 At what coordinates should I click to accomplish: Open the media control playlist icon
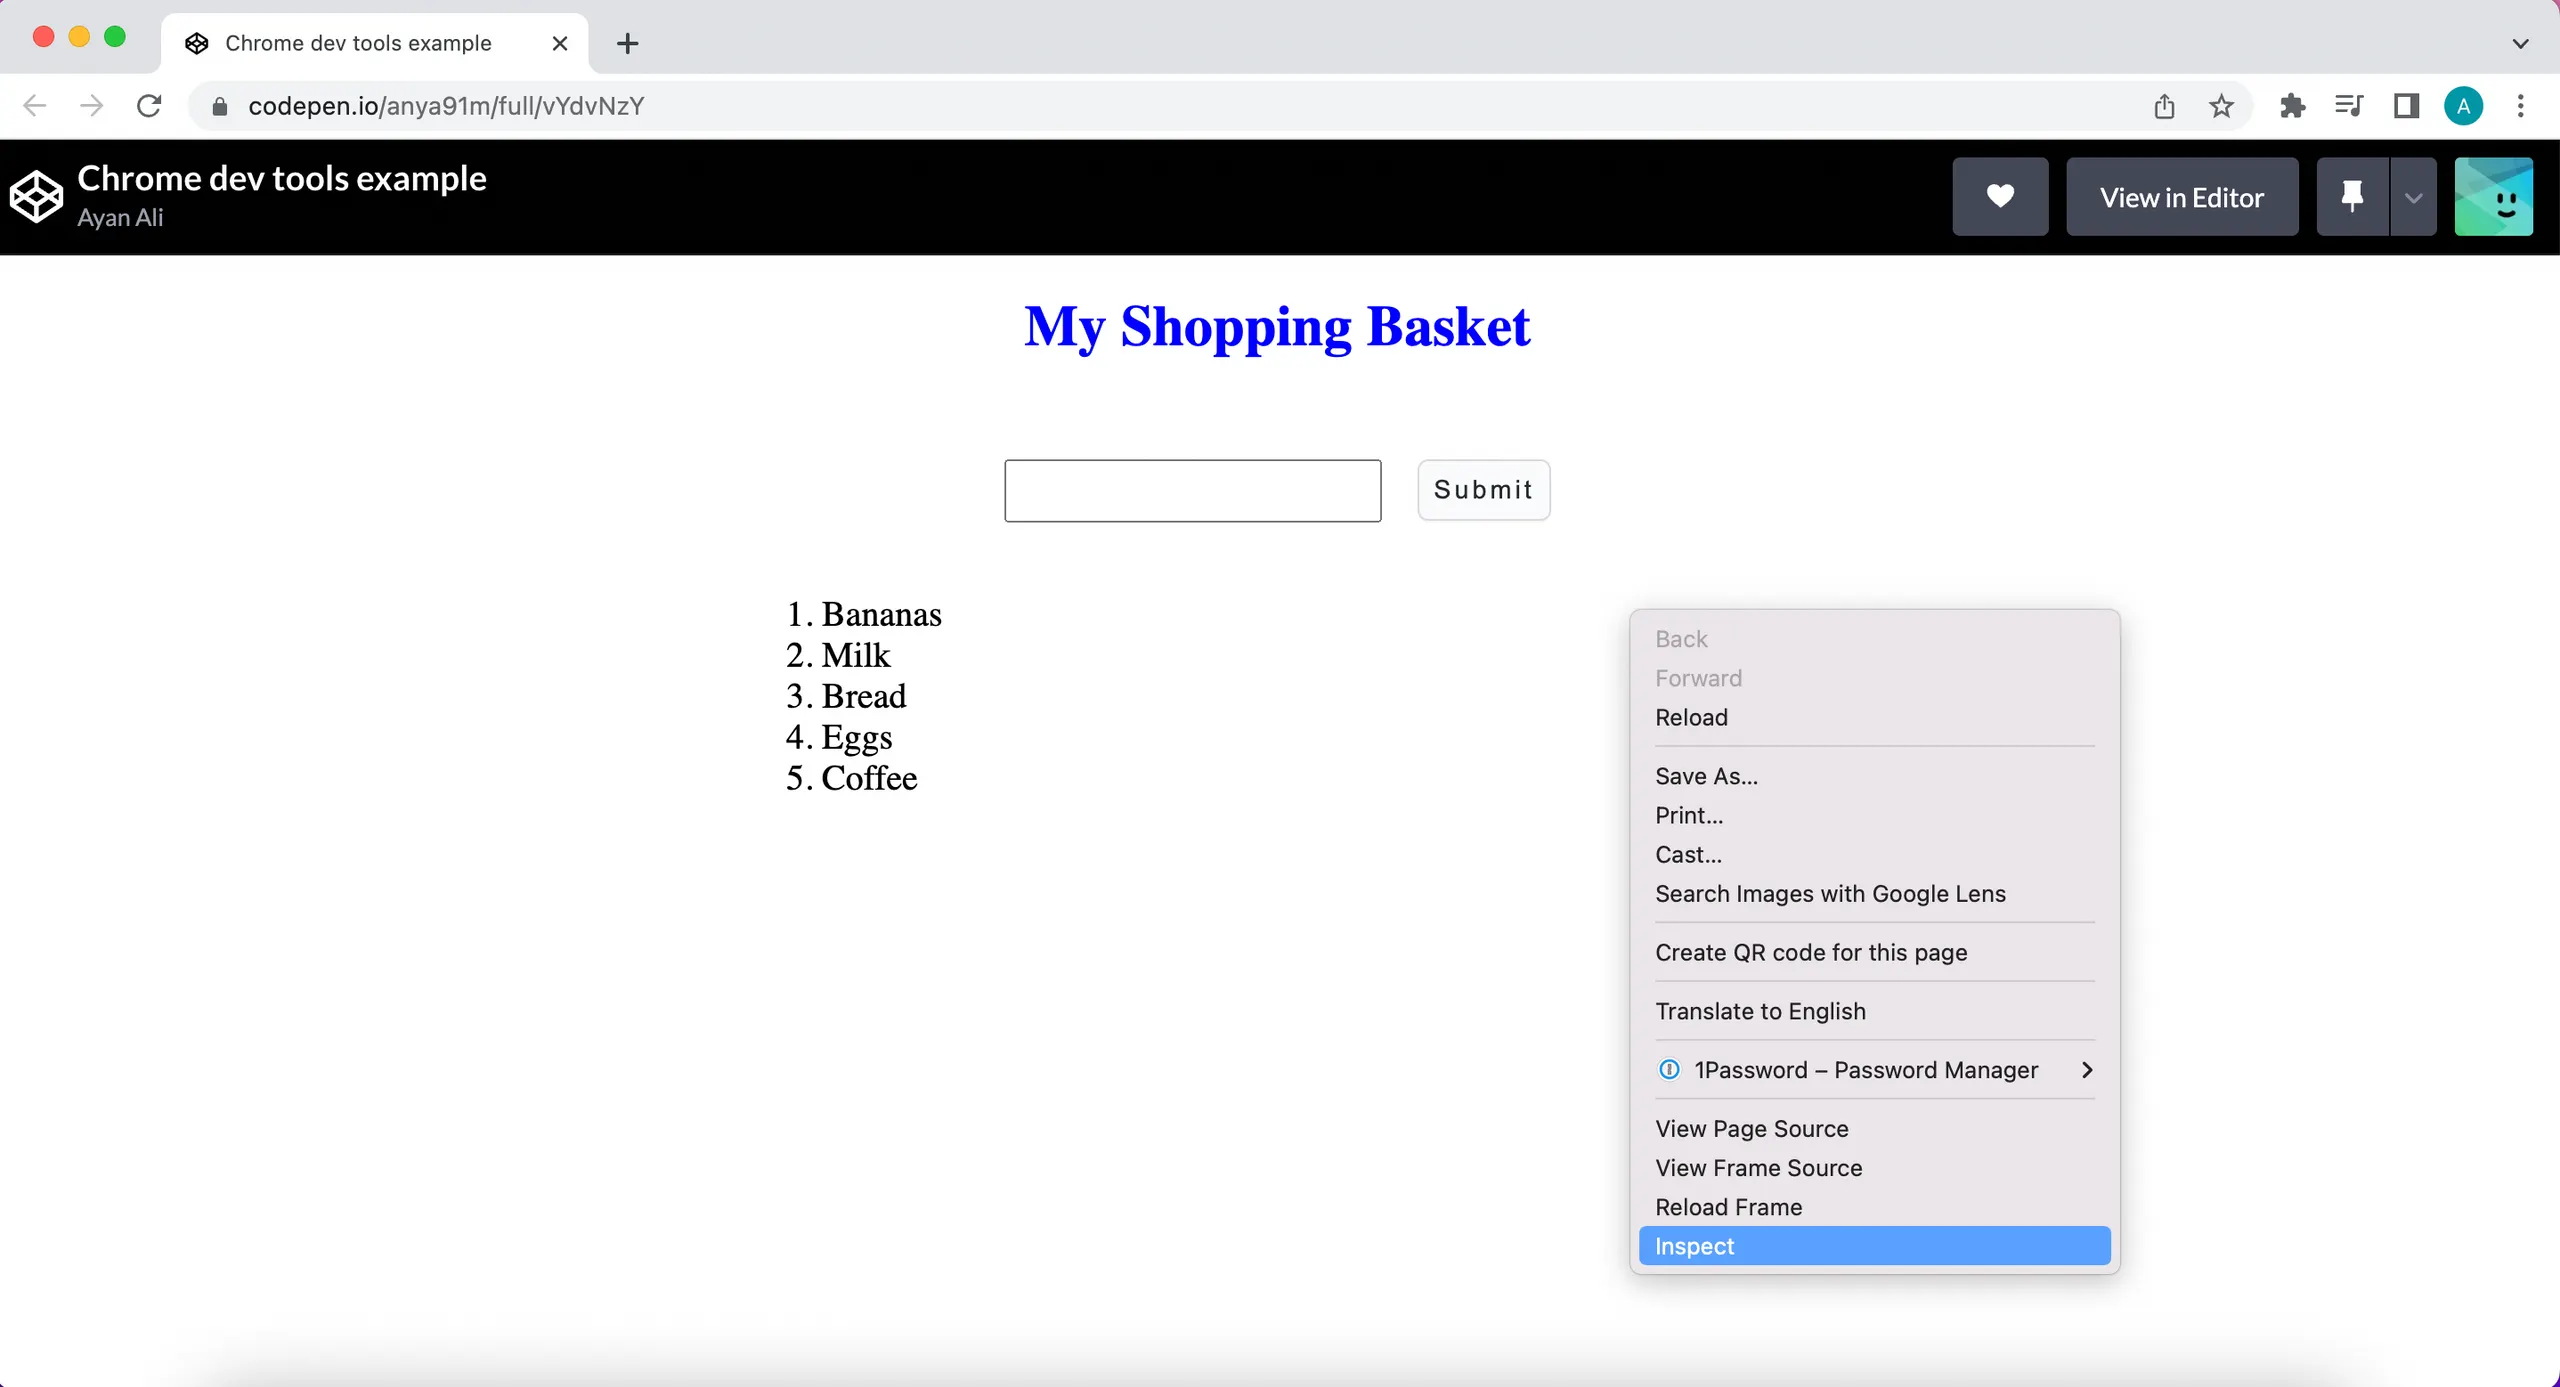click(2349, 106)
